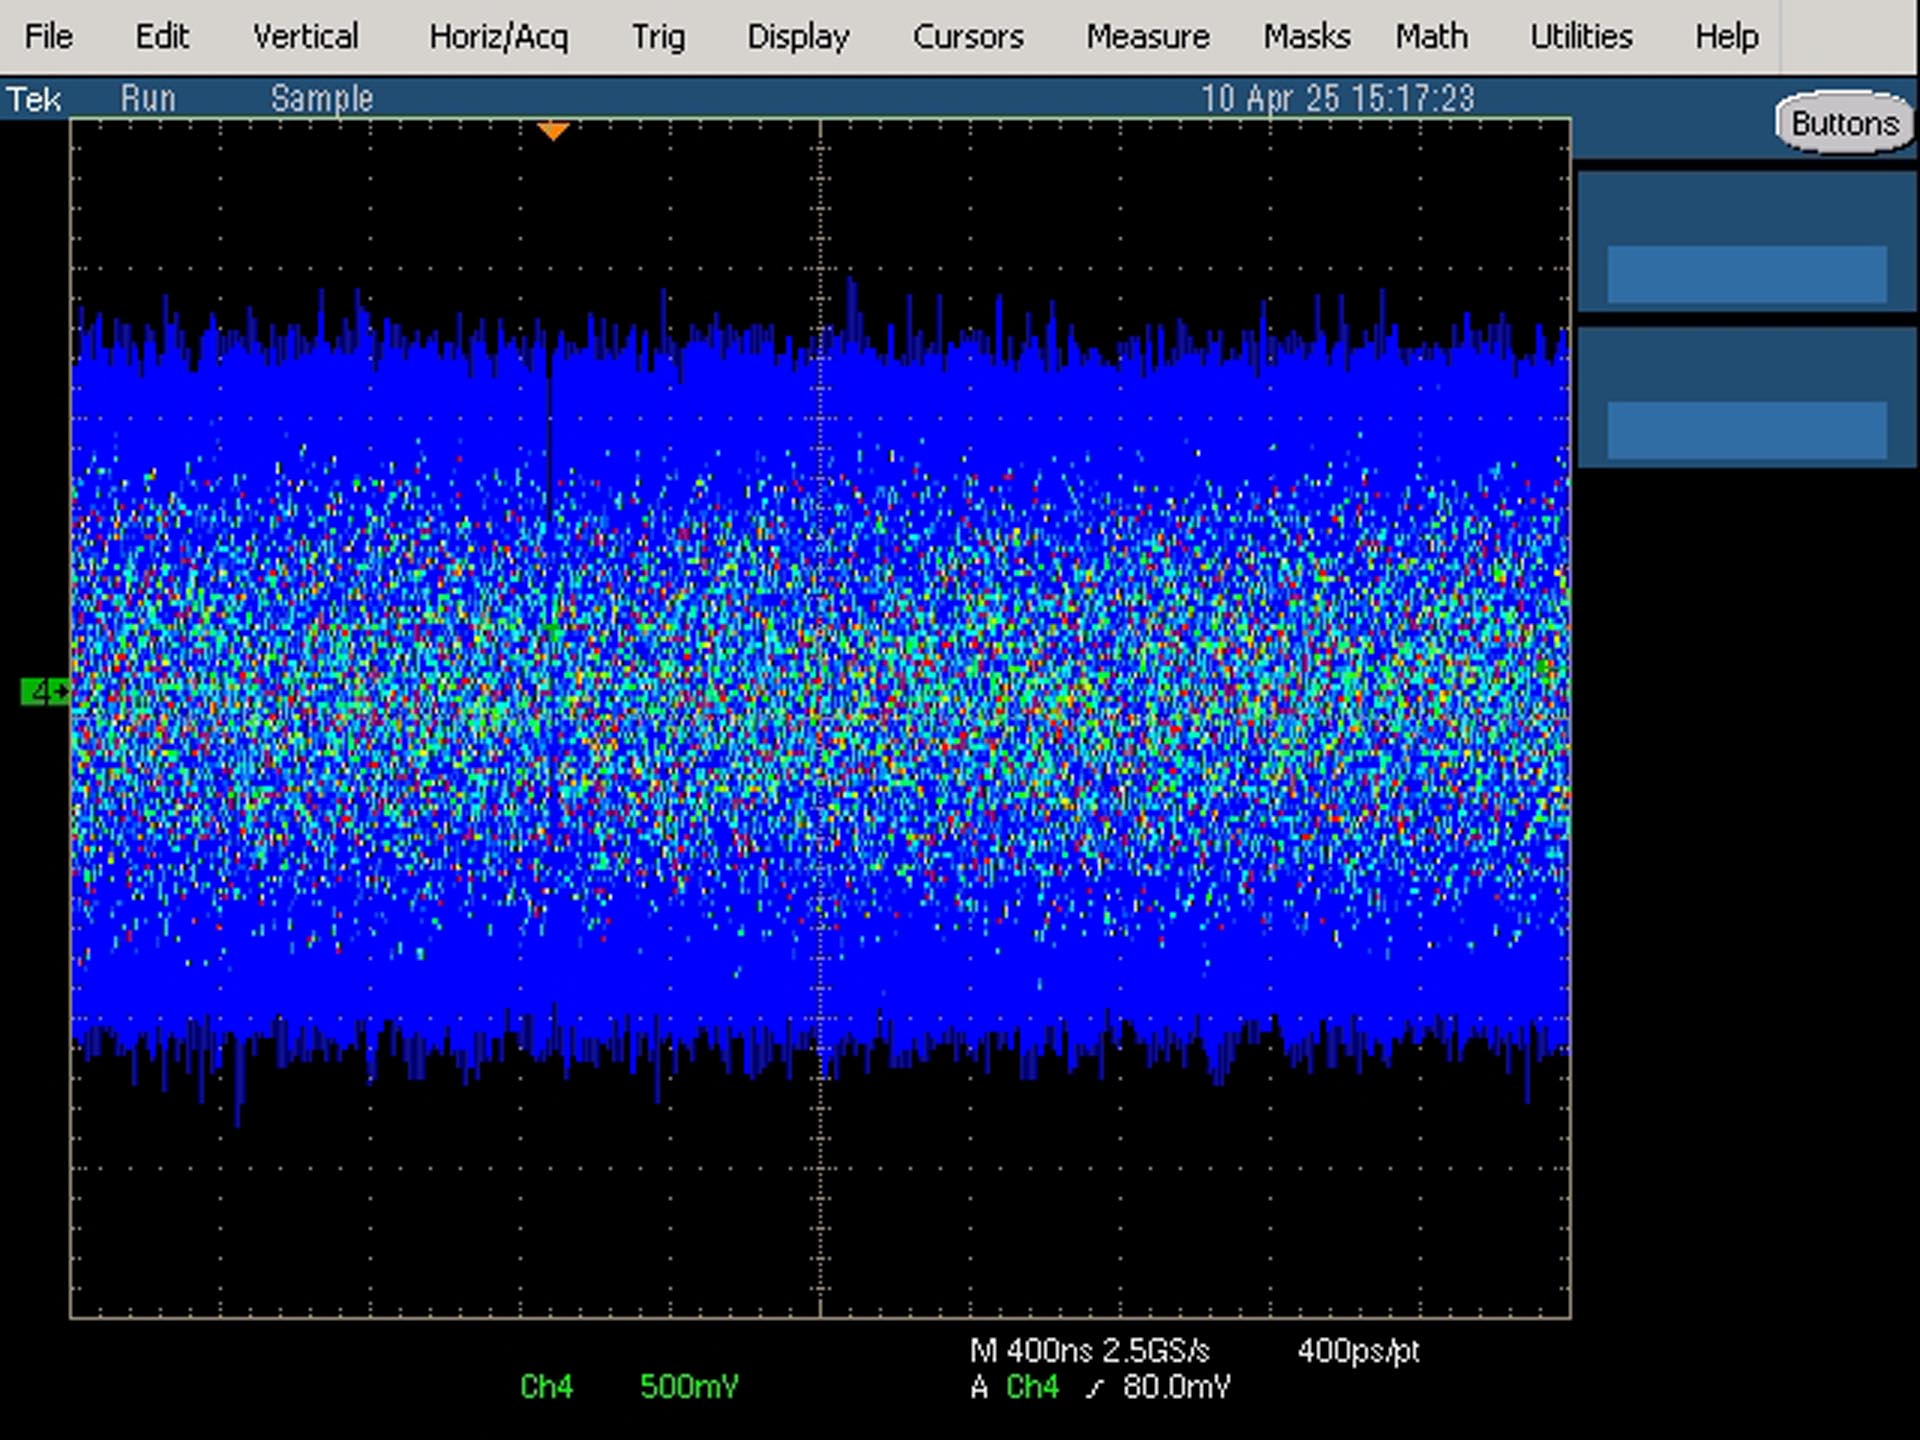Click the 500mV vertical scale readout

689,1387
